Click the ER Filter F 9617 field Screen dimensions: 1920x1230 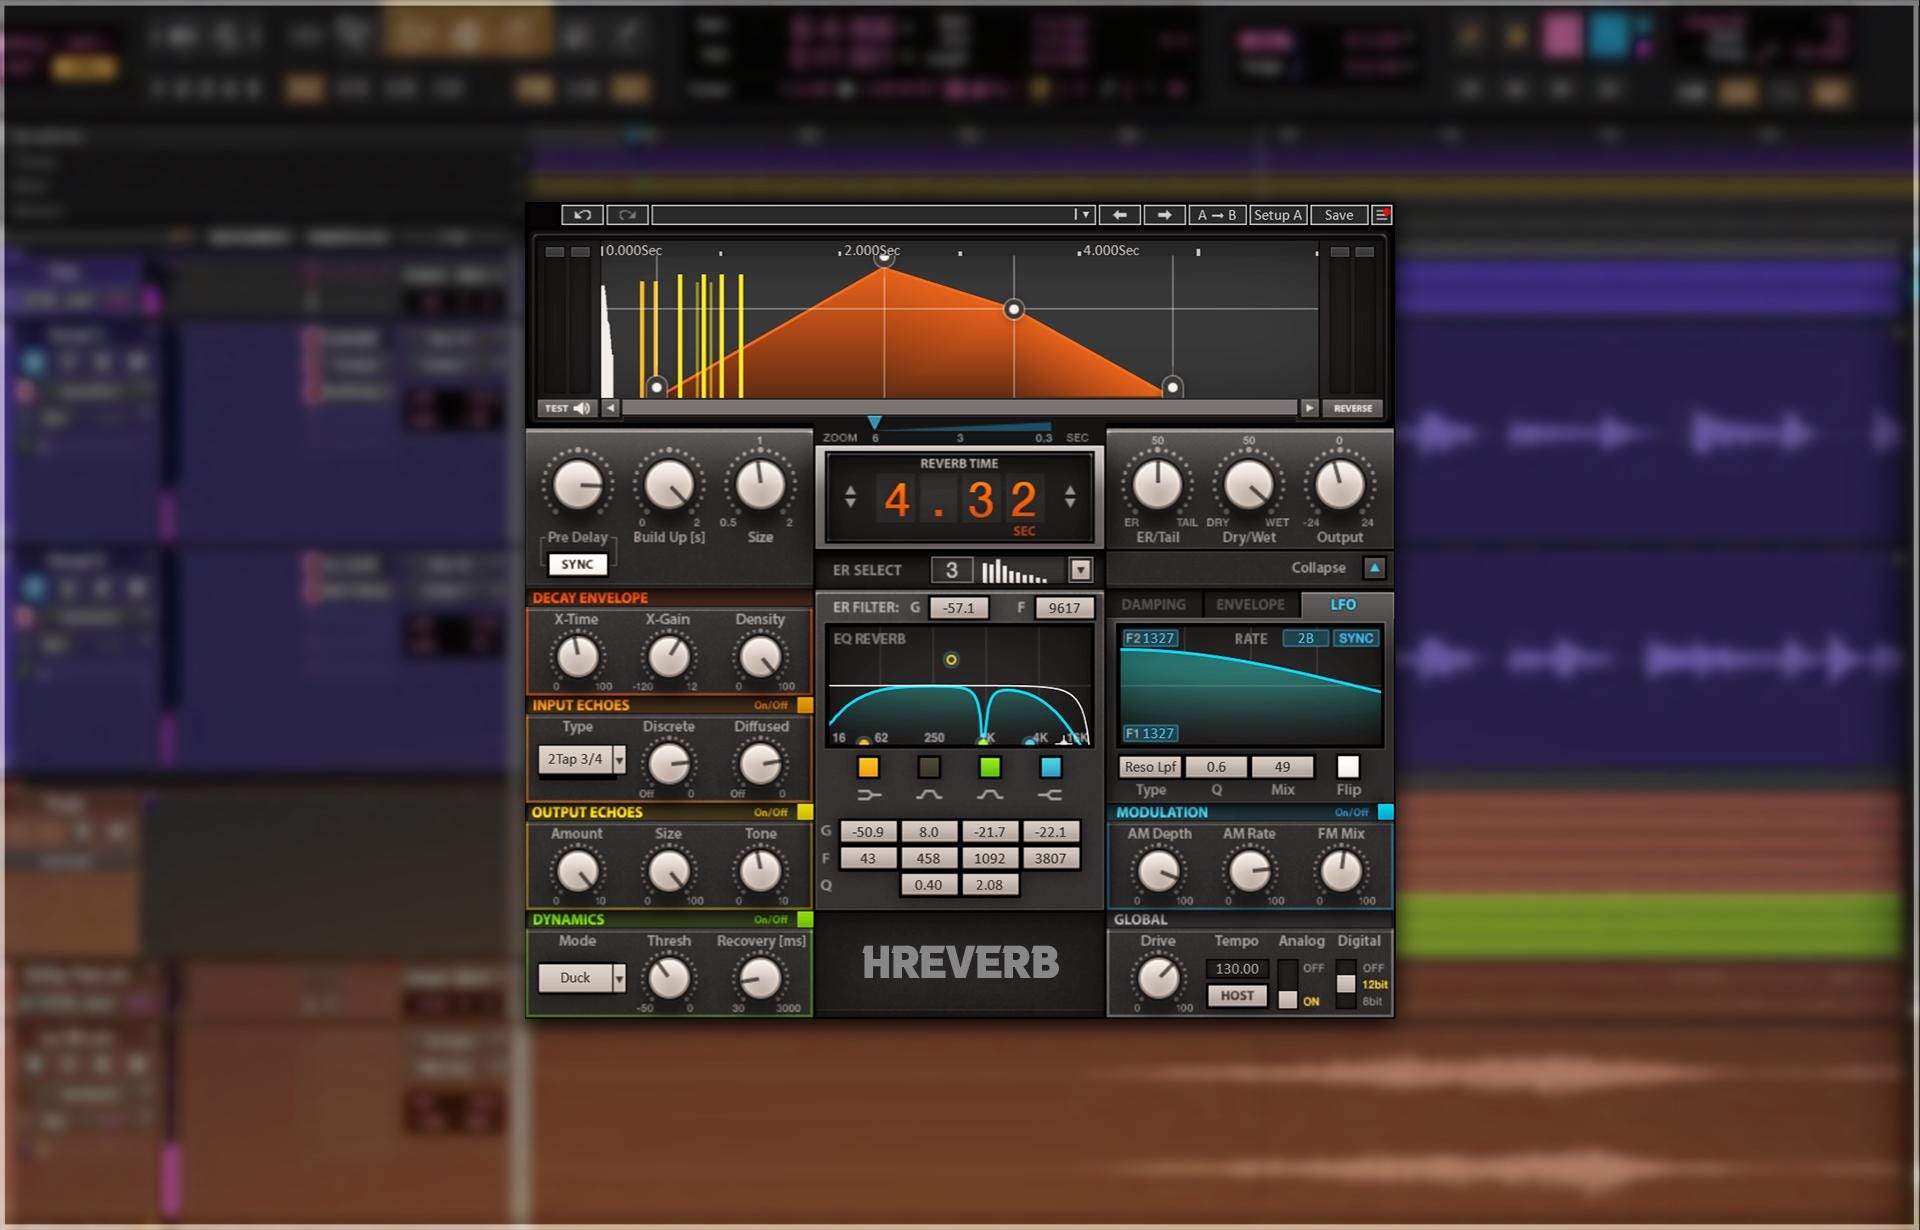point(1064,608)
